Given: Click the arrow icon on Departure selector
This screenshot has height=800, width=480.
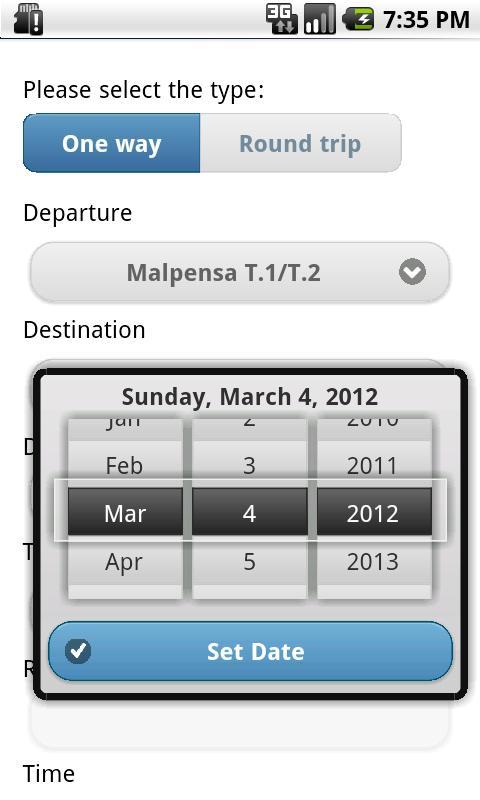Looking at the screenshot, I should click(x=412, y=272).
